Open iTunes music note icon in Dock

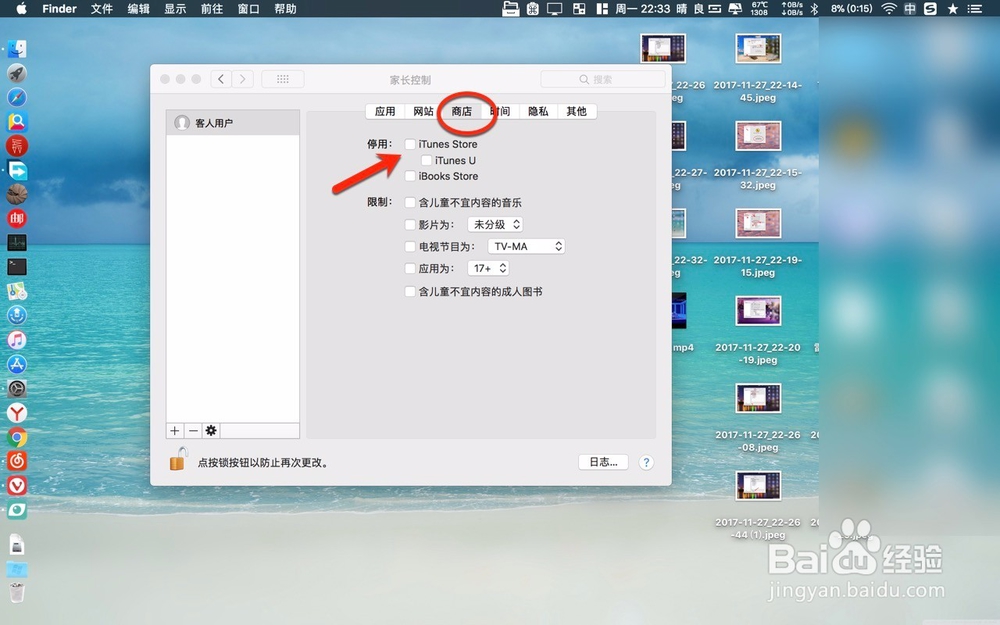17,340
